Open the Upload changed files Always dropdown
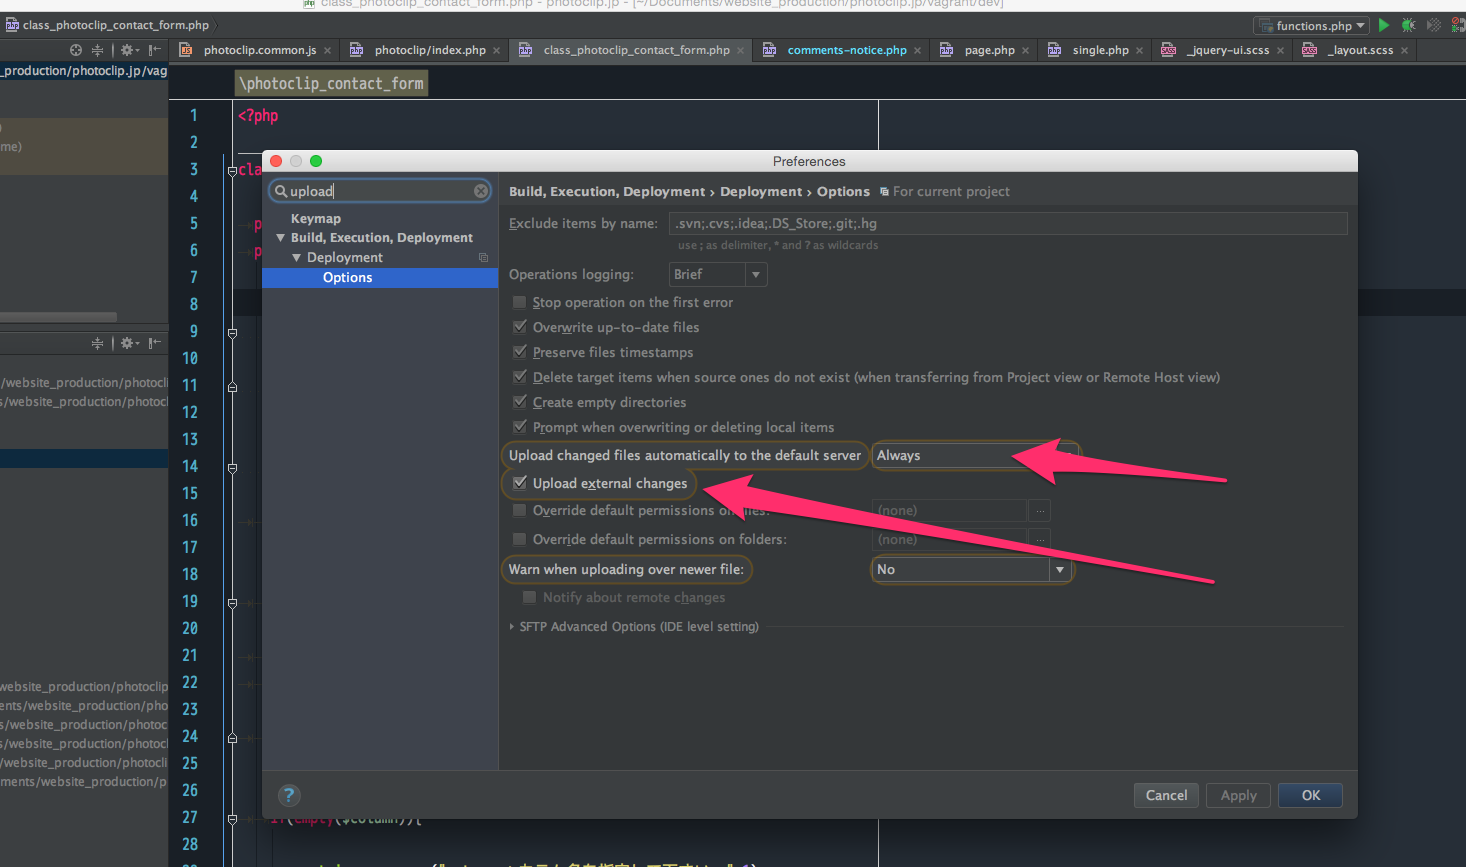 click(x=1065, y=455)
